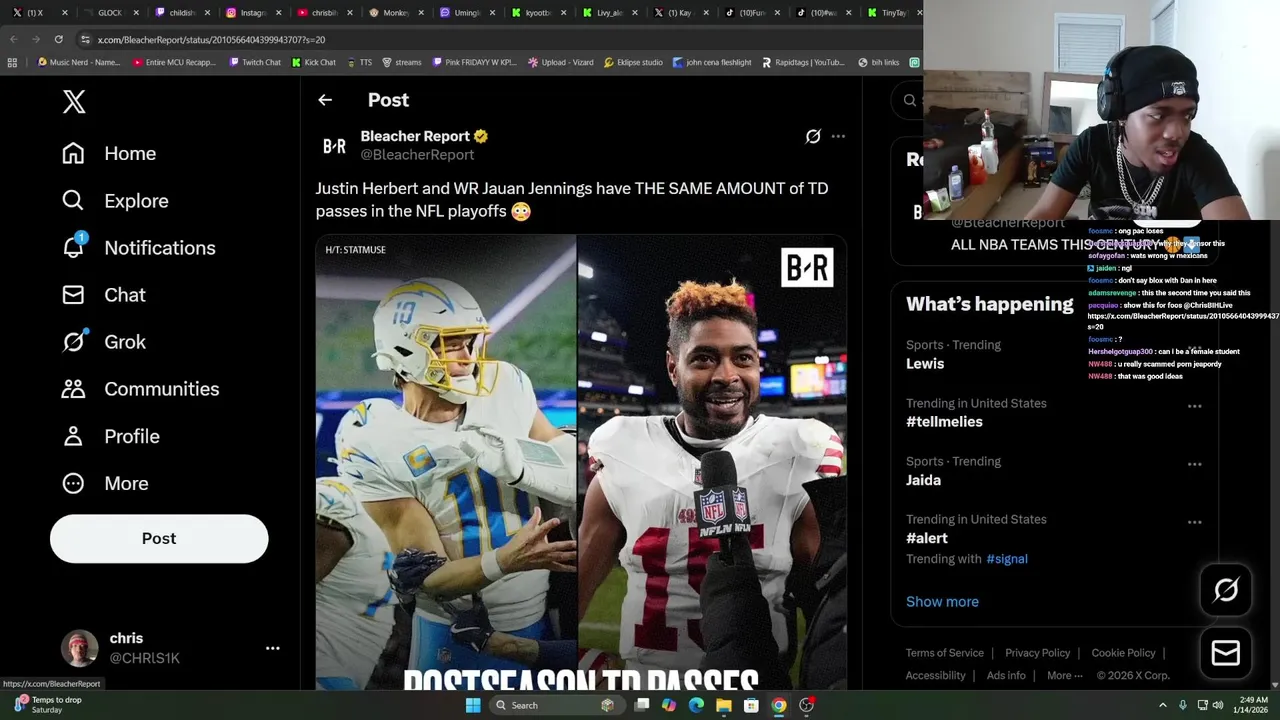Switch to the GLOCK browser tab
The height and width of the screenshot is (720, 1280).
(110, 13)
